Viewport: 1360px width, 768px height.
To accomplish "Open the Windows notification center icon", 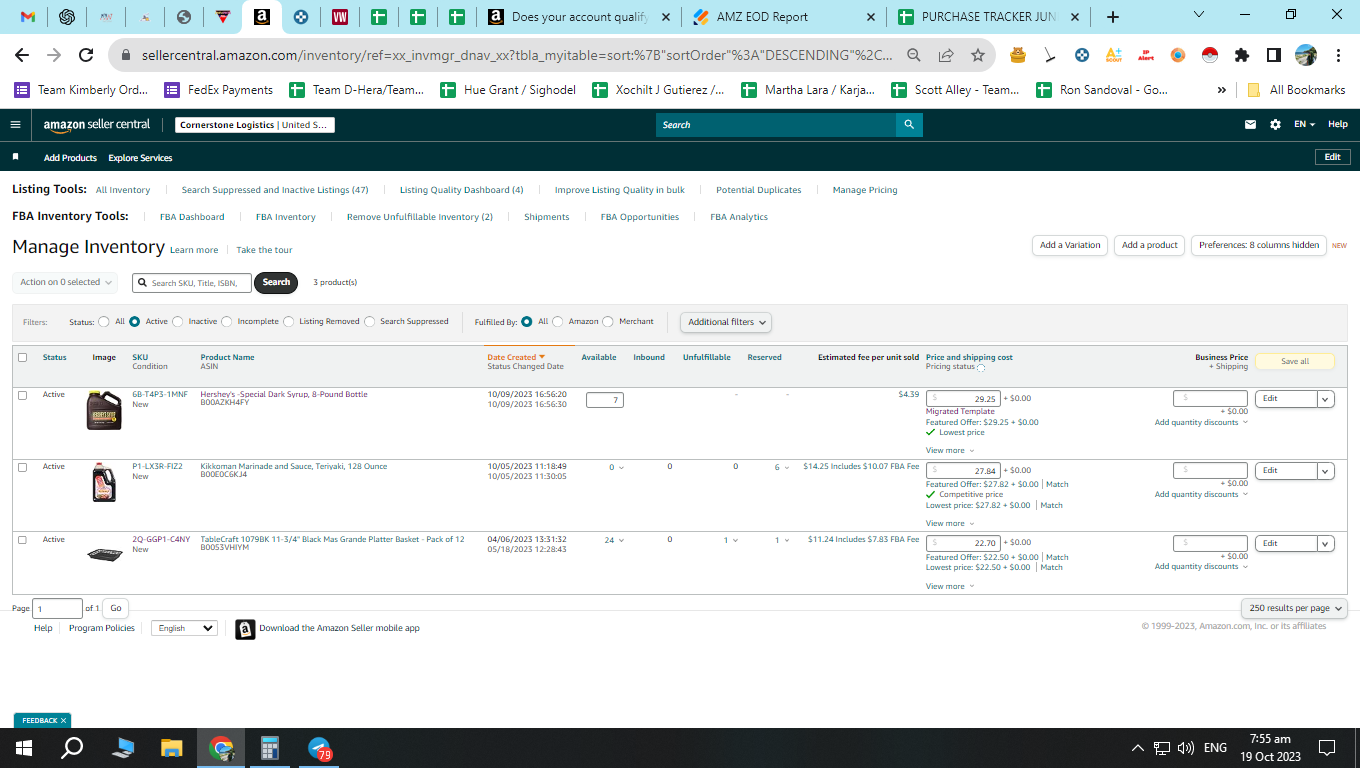I will (x=1327, y=748).
